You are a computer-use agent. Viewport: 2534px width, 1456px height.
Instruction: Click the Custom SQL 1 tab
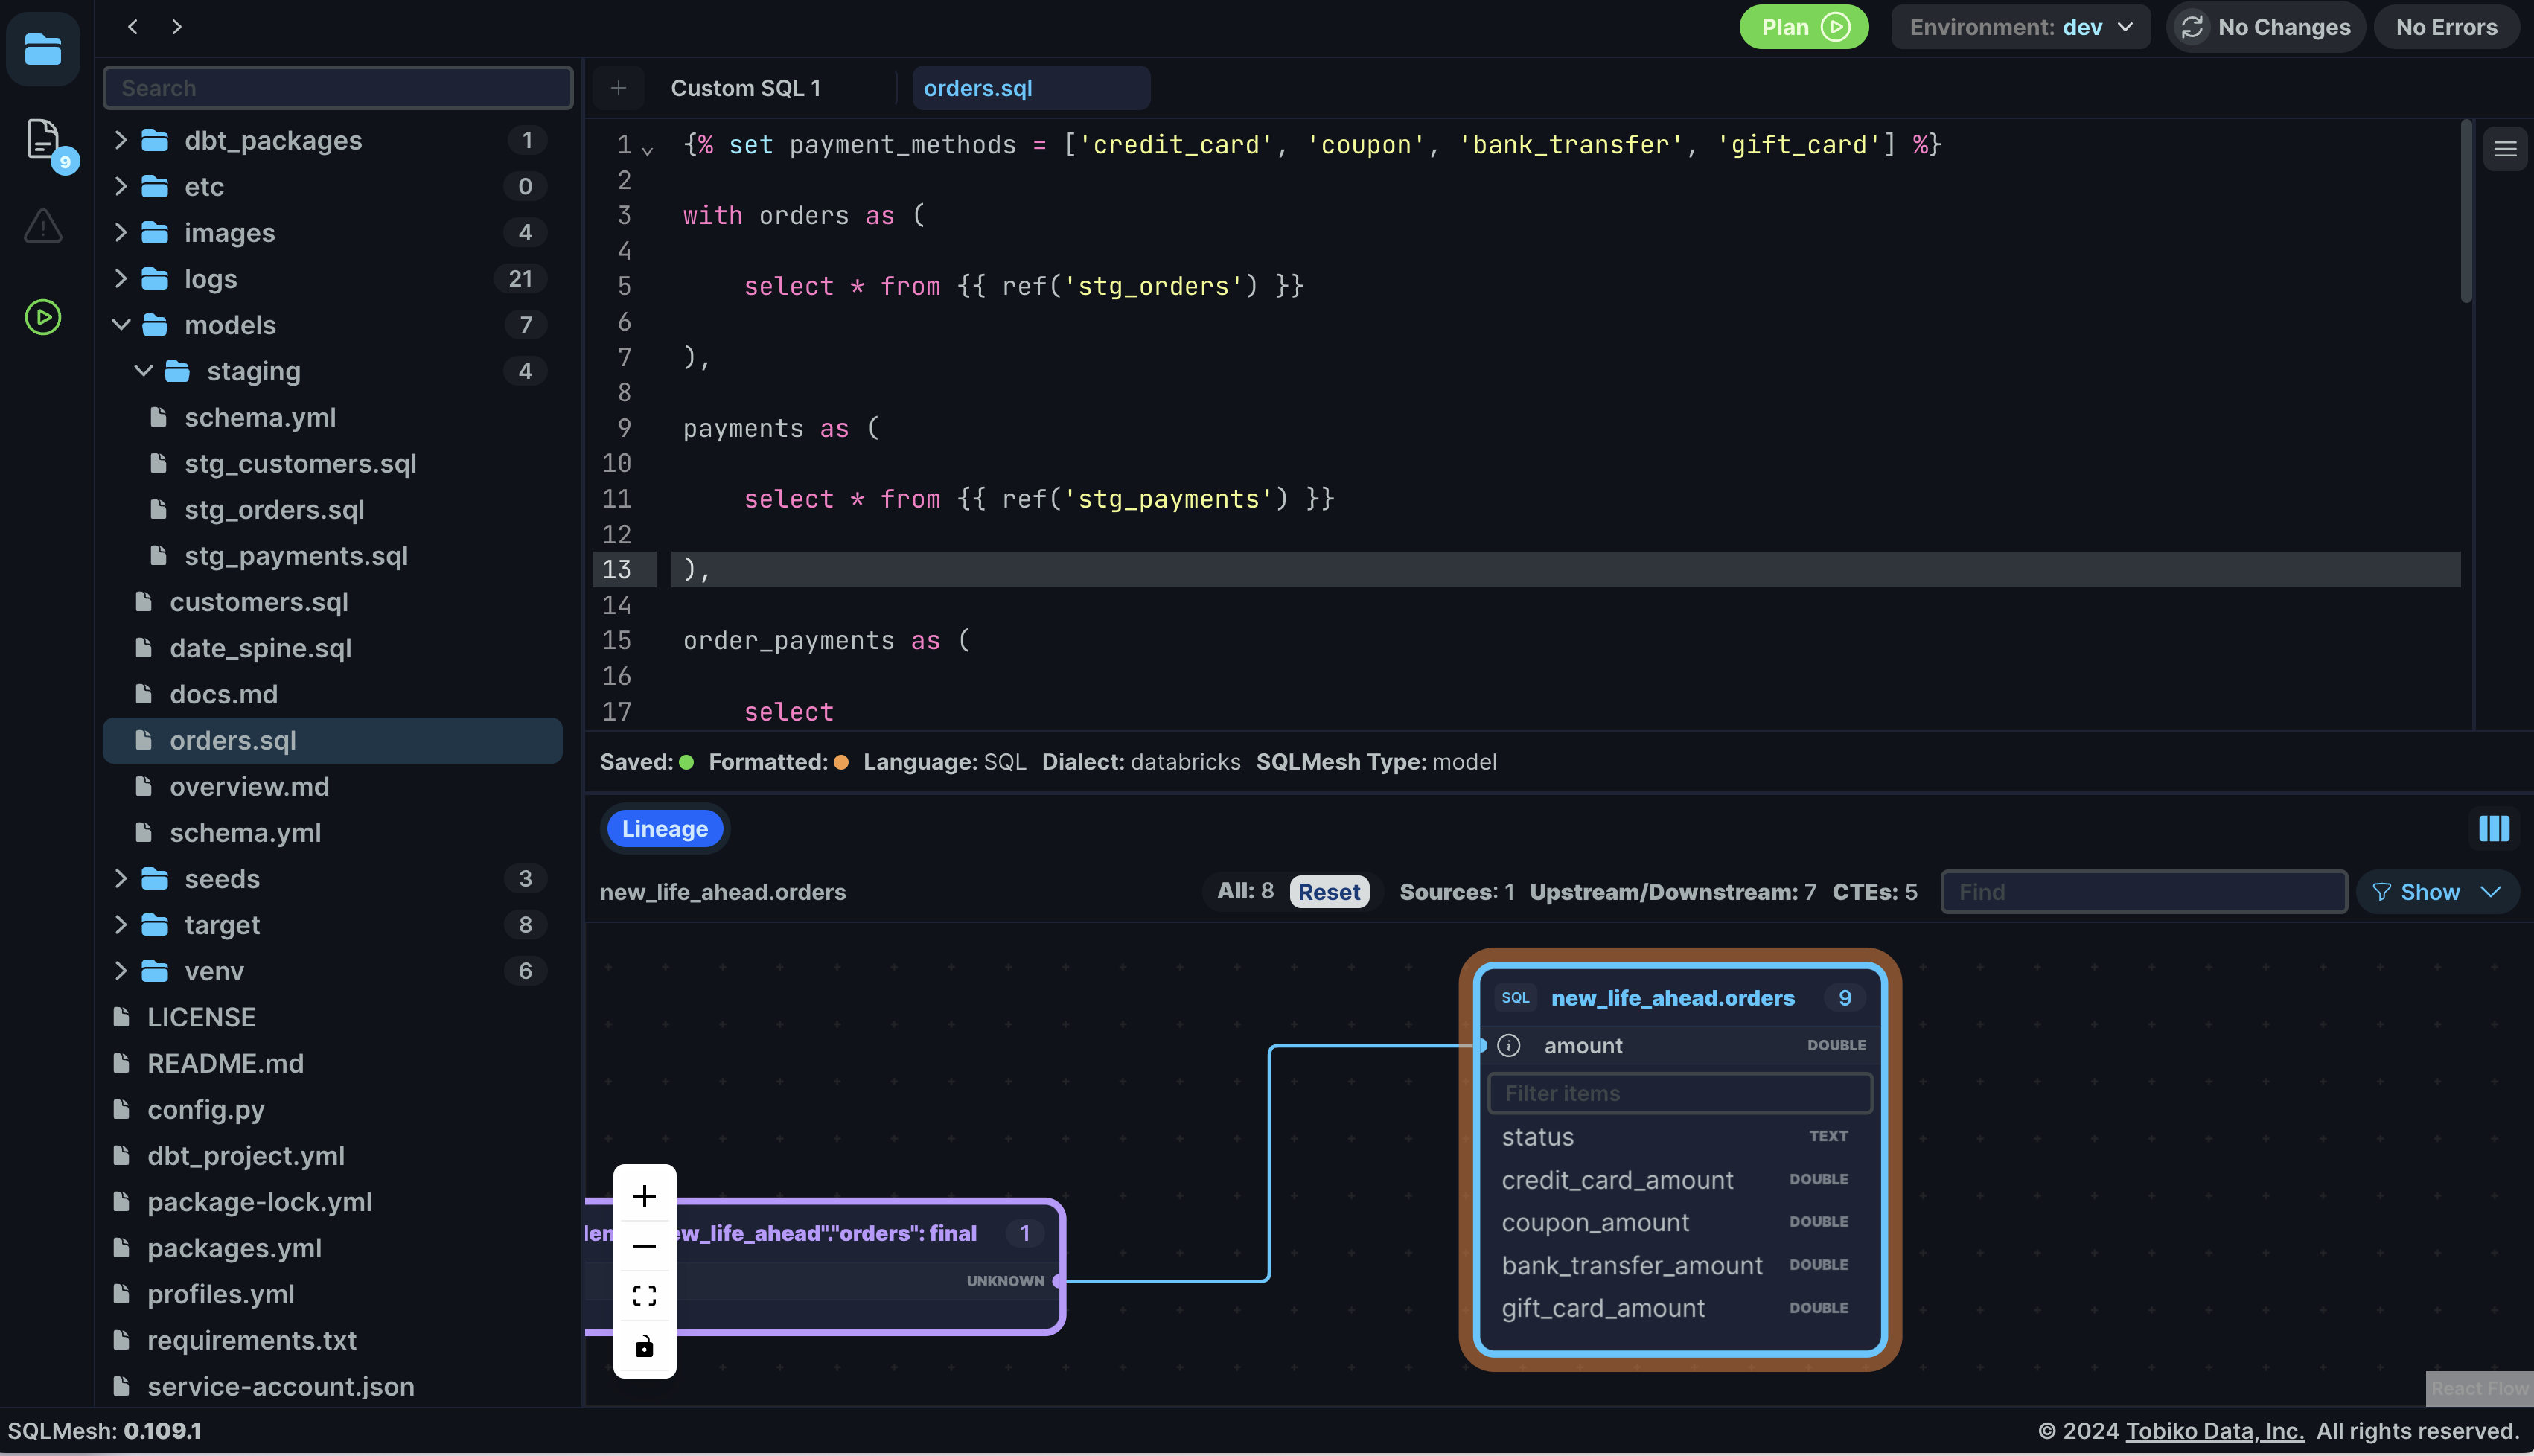745,87
